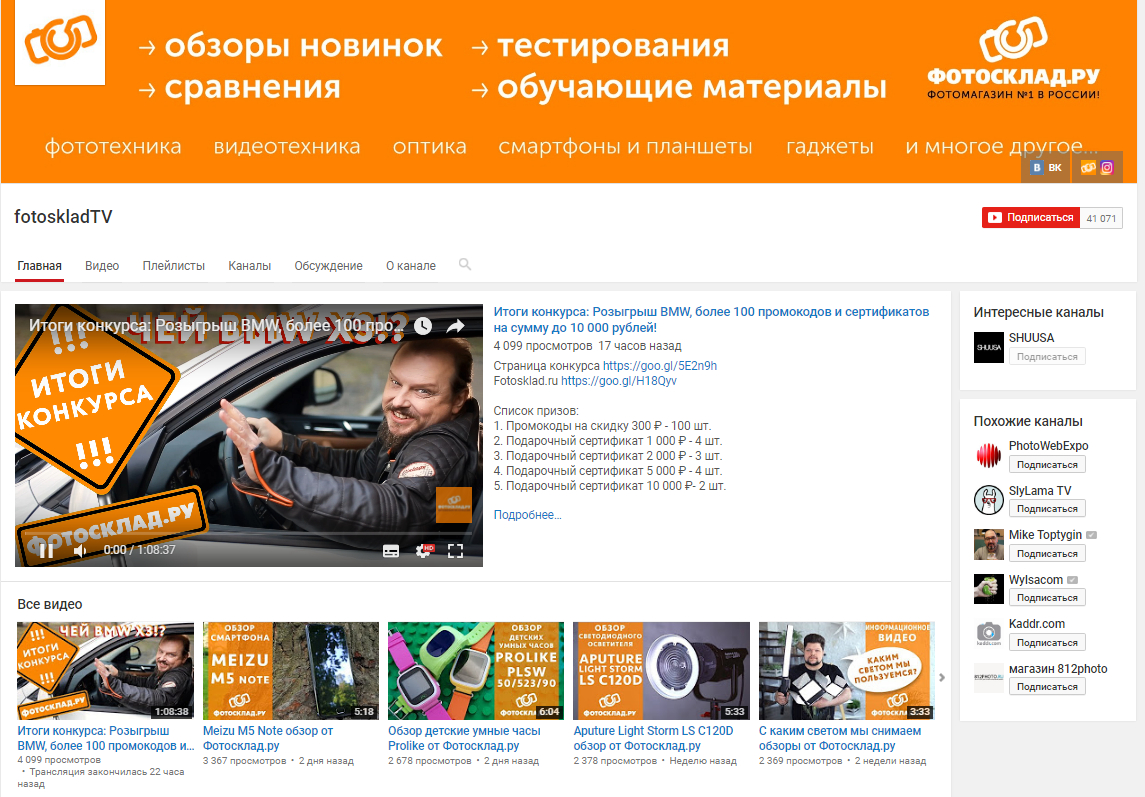Pause the playing video
Viewport: 1145px width, 797px height.
[45, 551]
